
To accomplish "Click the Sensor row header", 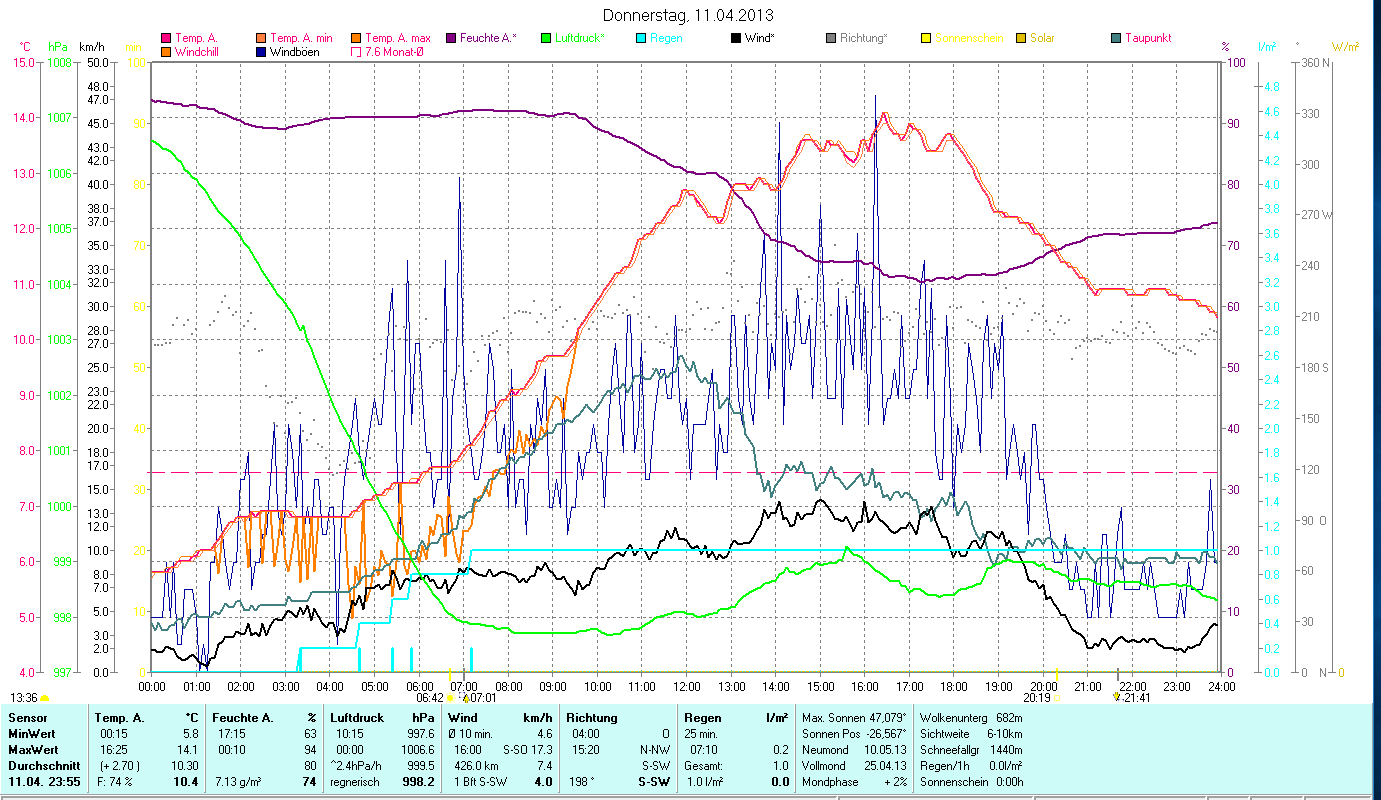I will pos(27,718).
